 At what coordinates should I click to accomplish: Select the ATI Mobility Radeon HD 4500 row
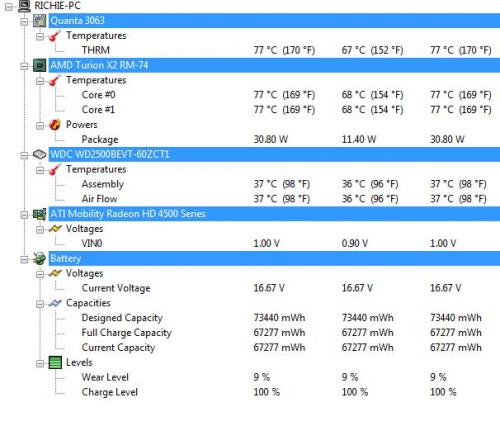(274, 214)
